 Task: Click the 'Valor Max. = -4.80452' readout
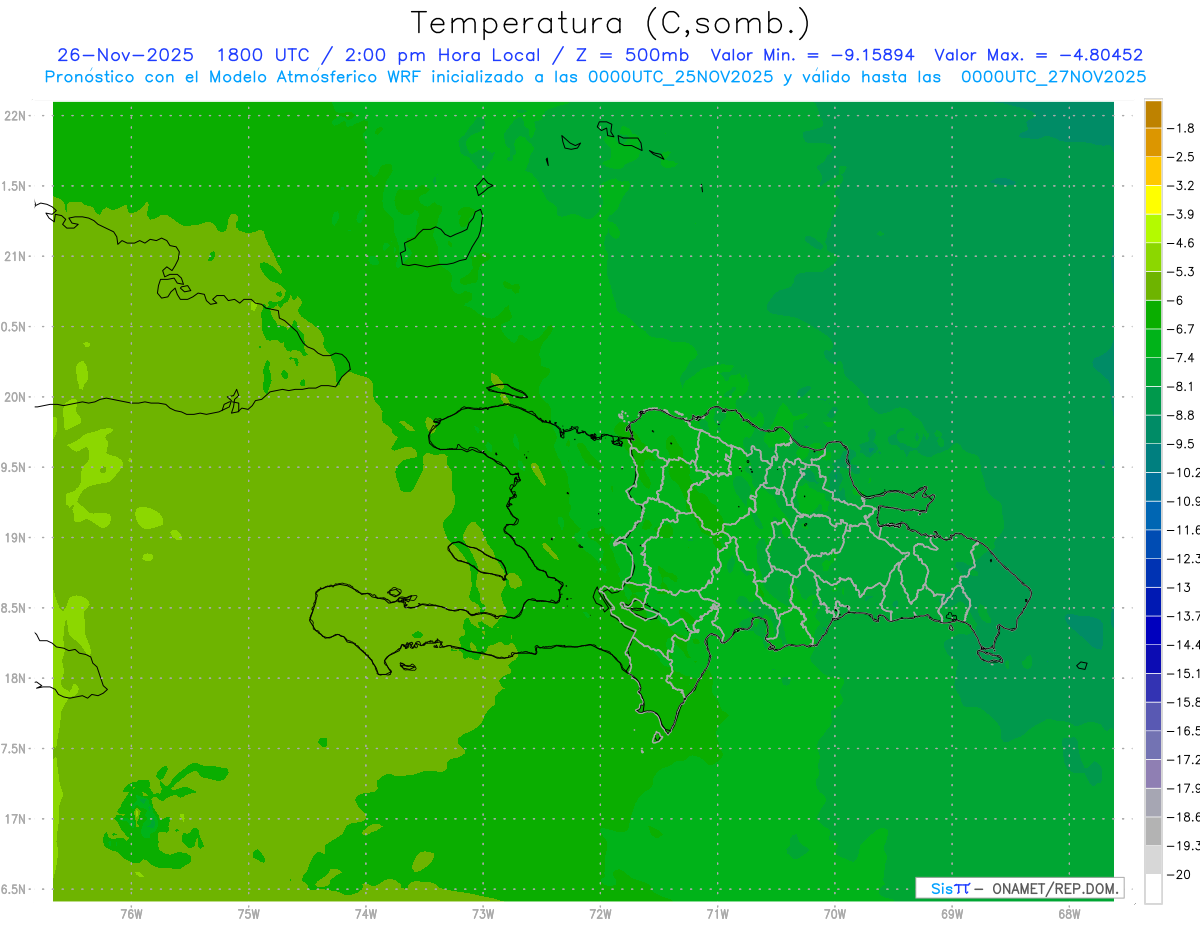pyautogui.click(x=1039, y=55)
